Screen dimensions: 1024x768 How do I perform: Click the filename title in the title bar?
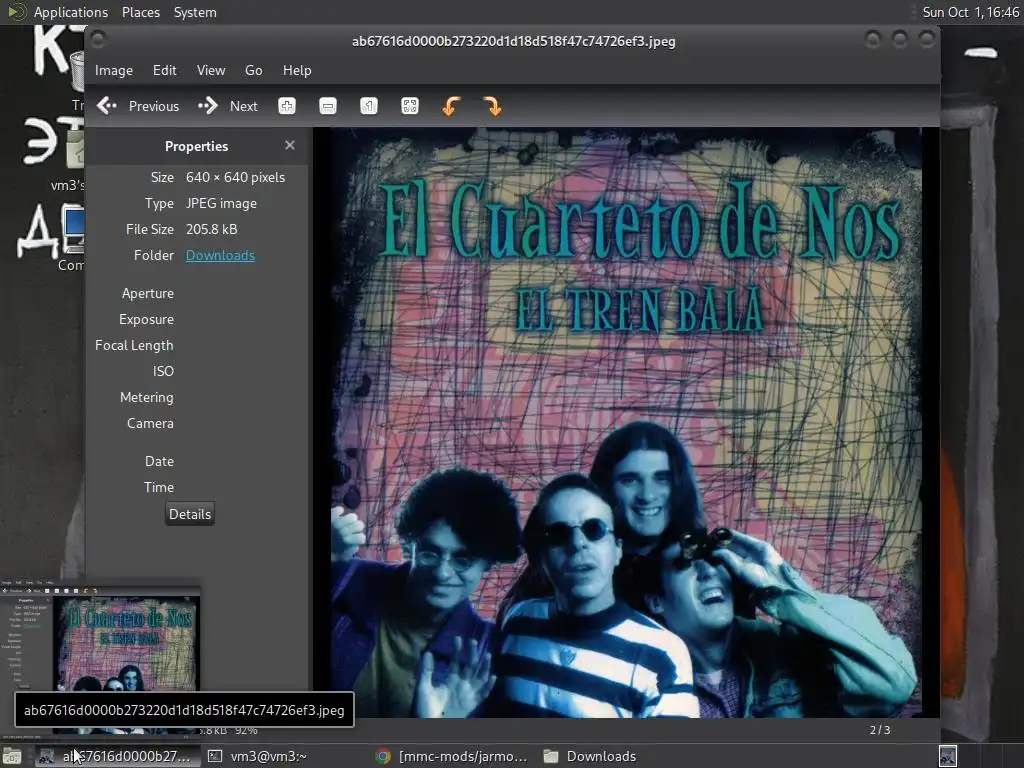[x=513, y=41]
